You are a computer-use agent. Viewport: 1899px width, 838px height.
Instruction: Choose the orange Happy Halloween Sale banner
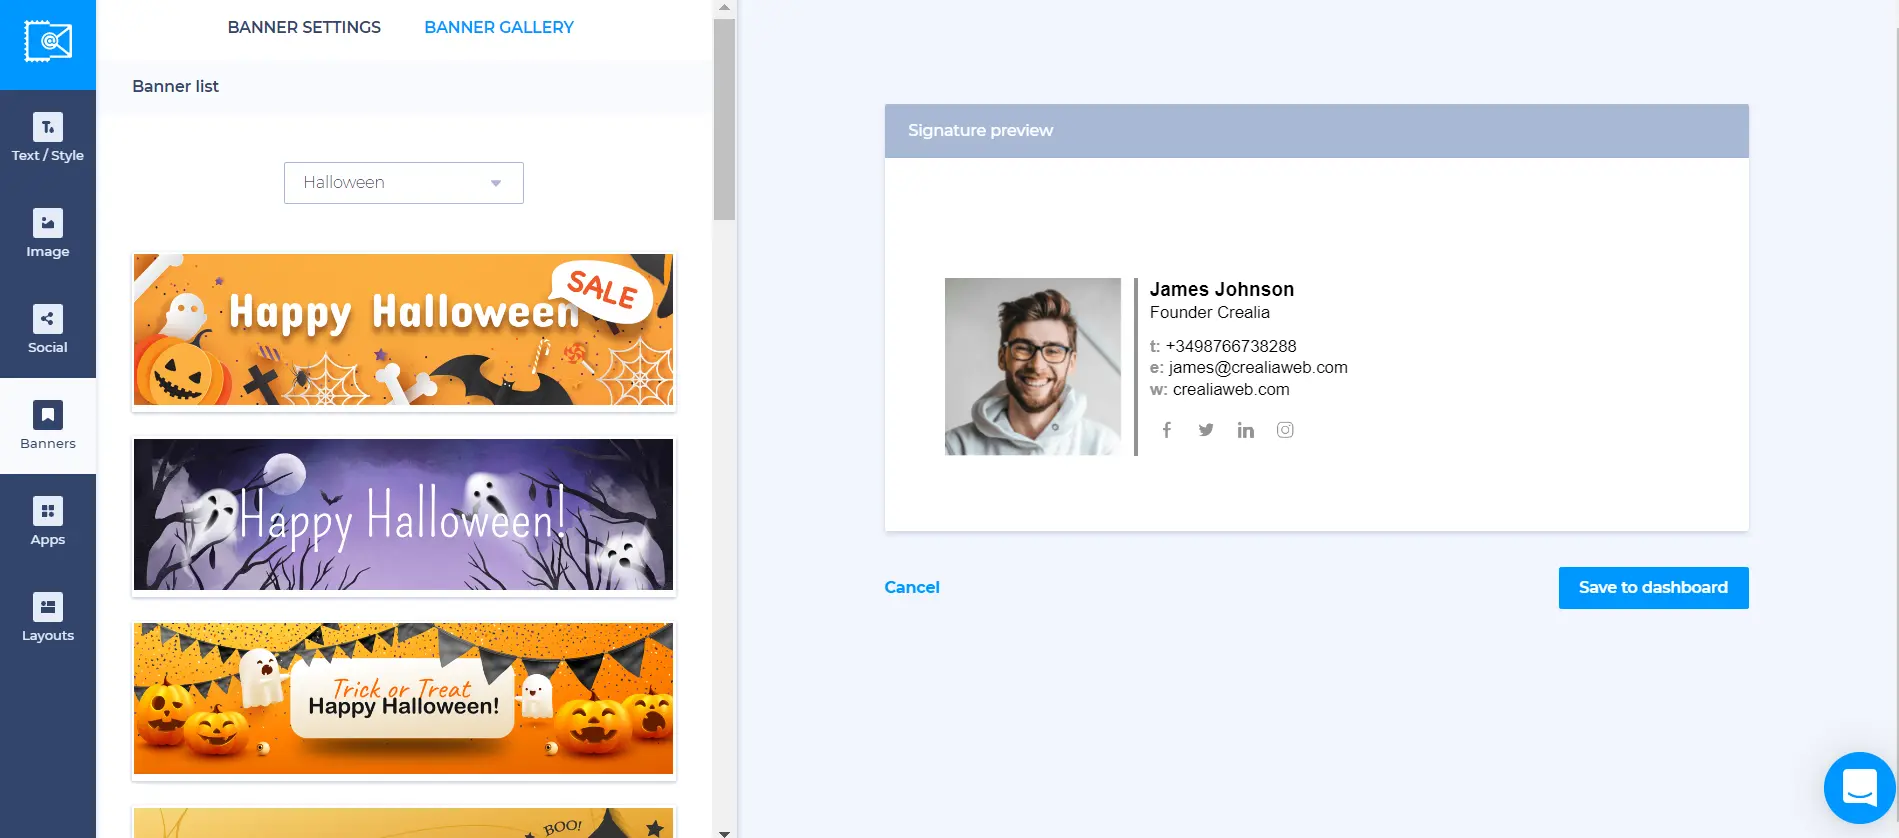pyautogui.click(x=404, y=330)
